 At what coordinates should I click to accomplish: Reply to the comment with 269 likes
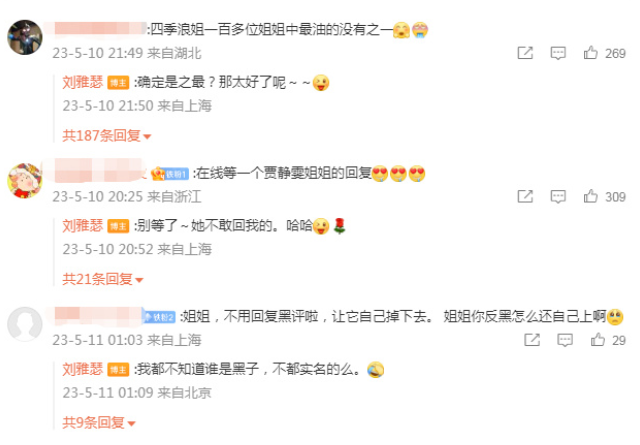click(x=558, y=53)
